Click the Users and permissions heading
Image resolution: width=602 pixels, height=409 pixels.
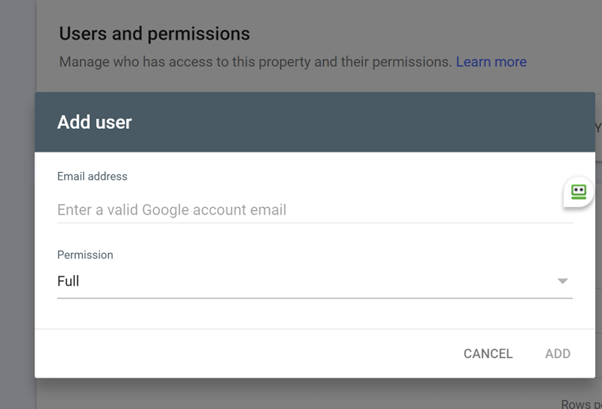[x=154, y=35]
